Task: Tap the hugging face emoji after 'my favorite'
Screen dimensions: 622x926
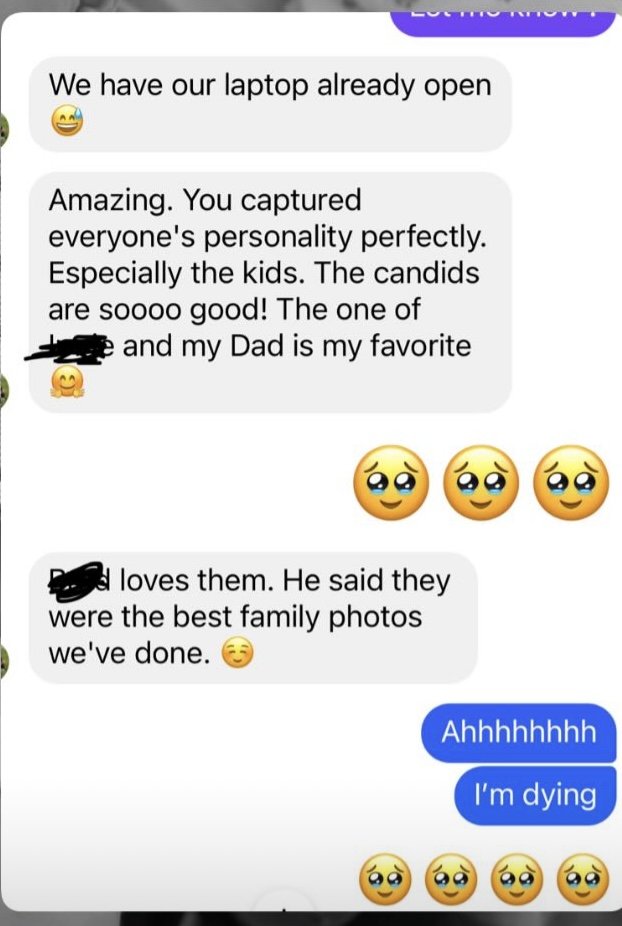Action: tap(67, 381)
